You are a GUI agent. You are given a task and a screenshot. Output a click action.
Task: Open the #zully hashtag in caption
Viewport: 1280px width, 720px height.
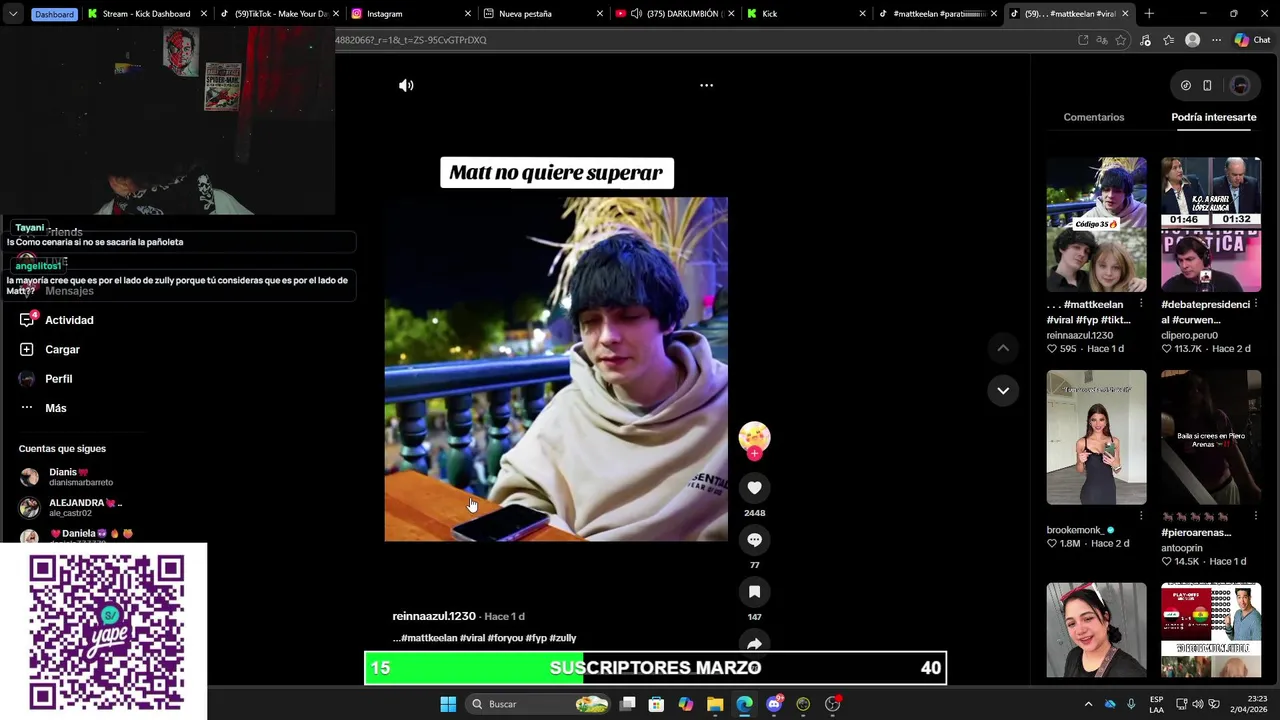(562, 638)
